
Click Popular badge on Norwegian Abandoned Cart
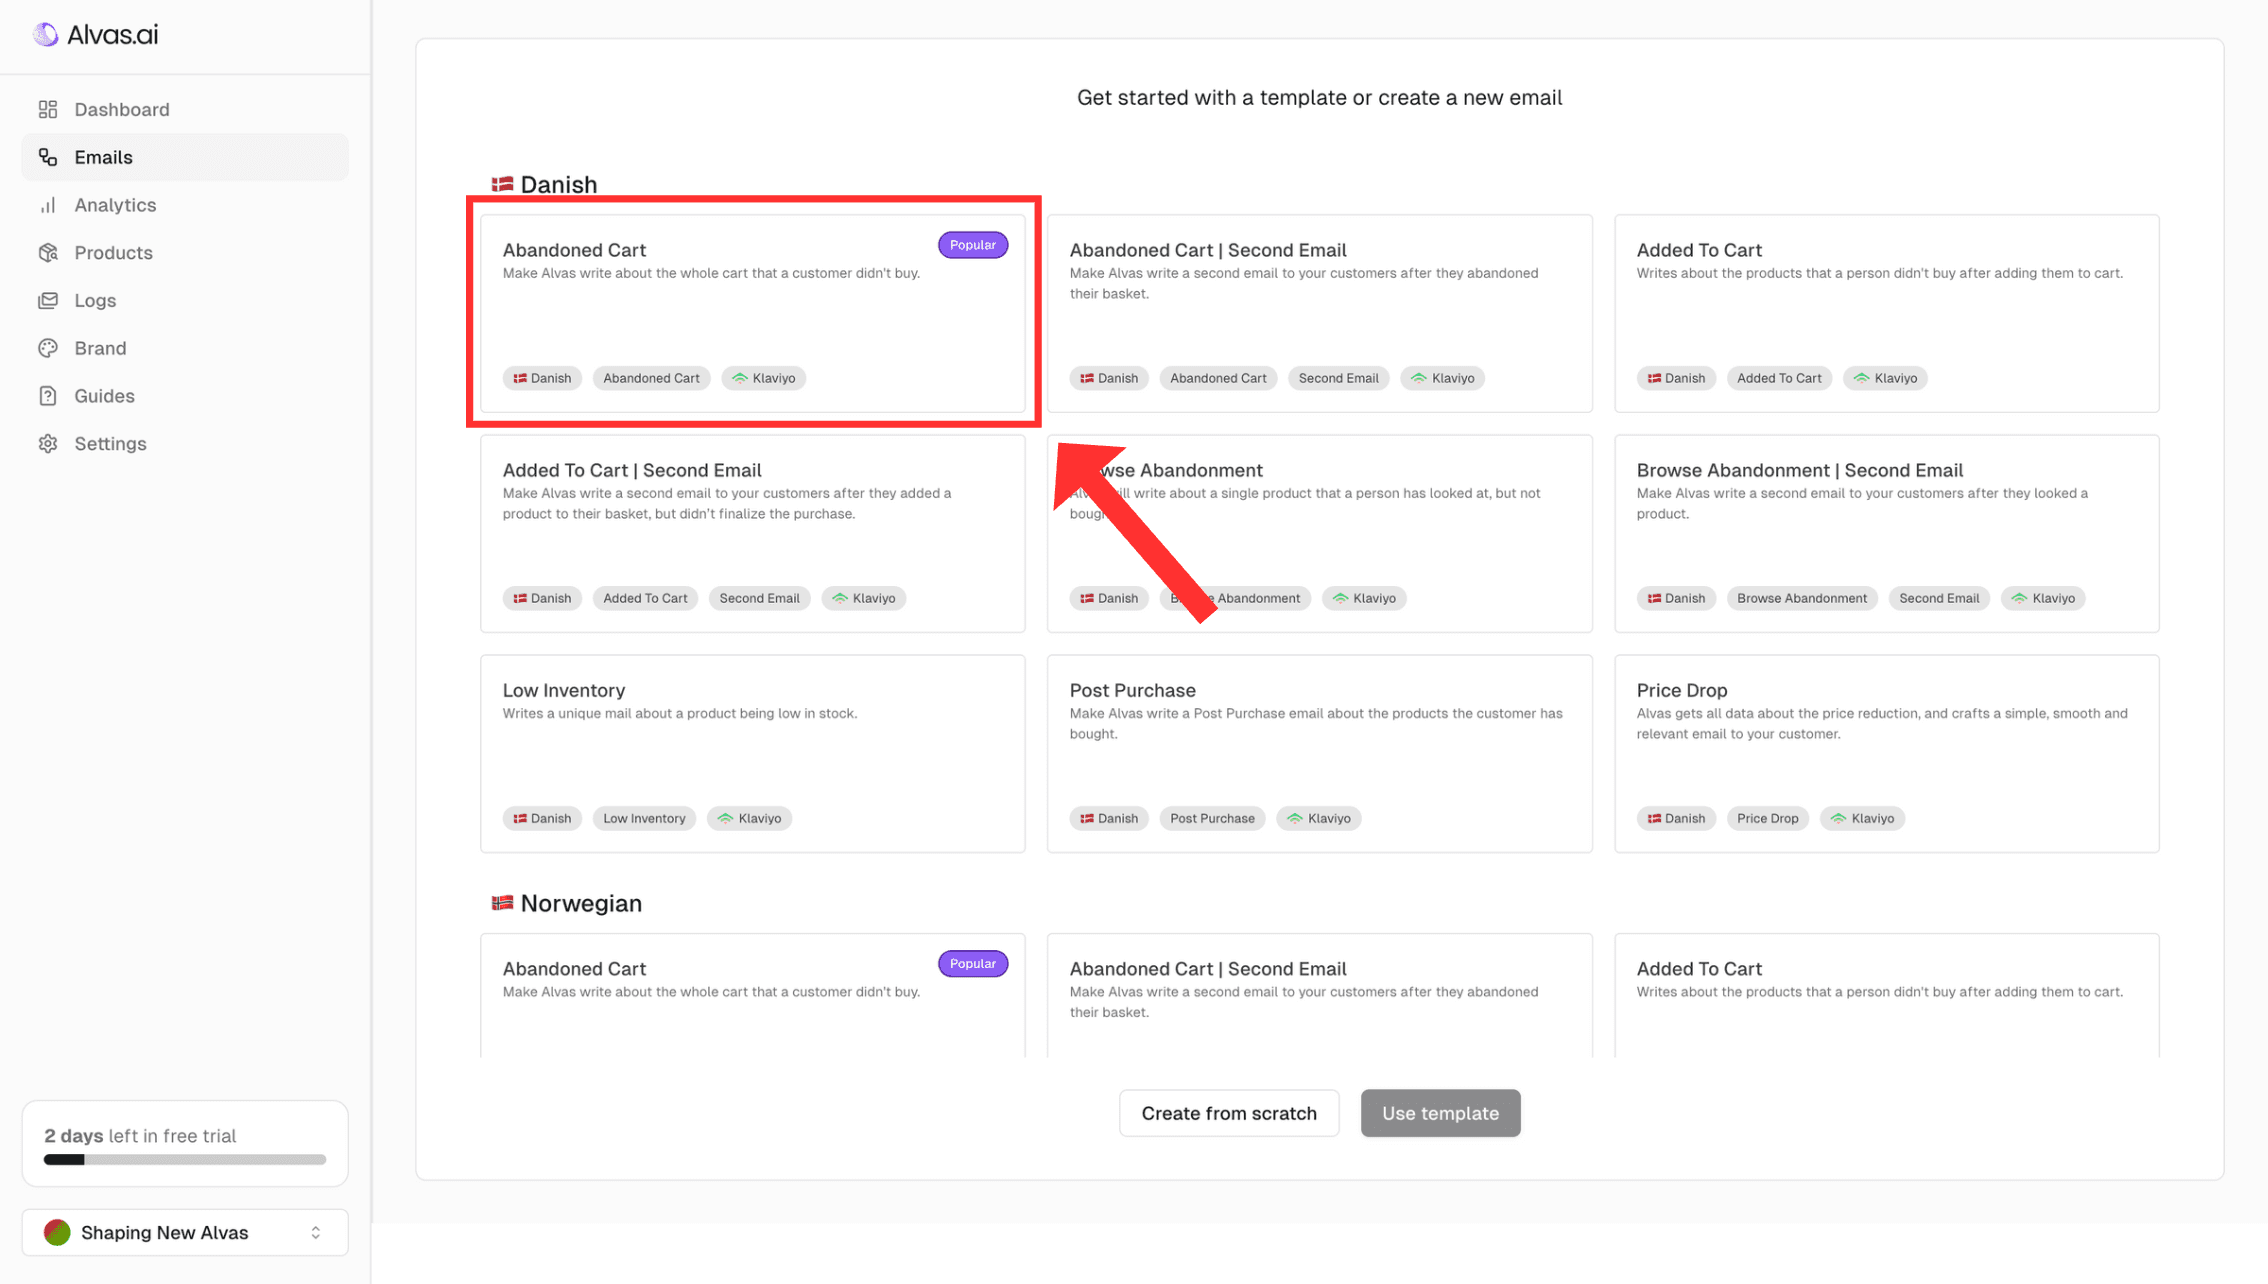pyautogui.click(x=972, y=964)
